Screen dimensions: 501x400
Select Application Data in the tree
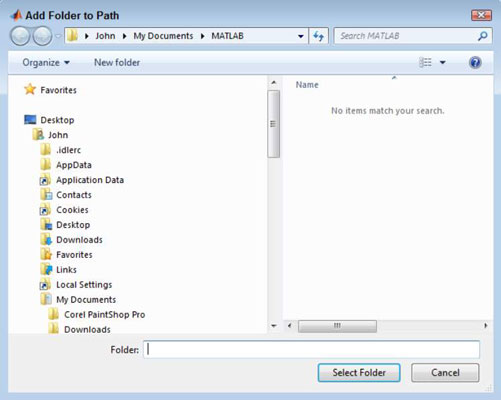tap(90, 180)
